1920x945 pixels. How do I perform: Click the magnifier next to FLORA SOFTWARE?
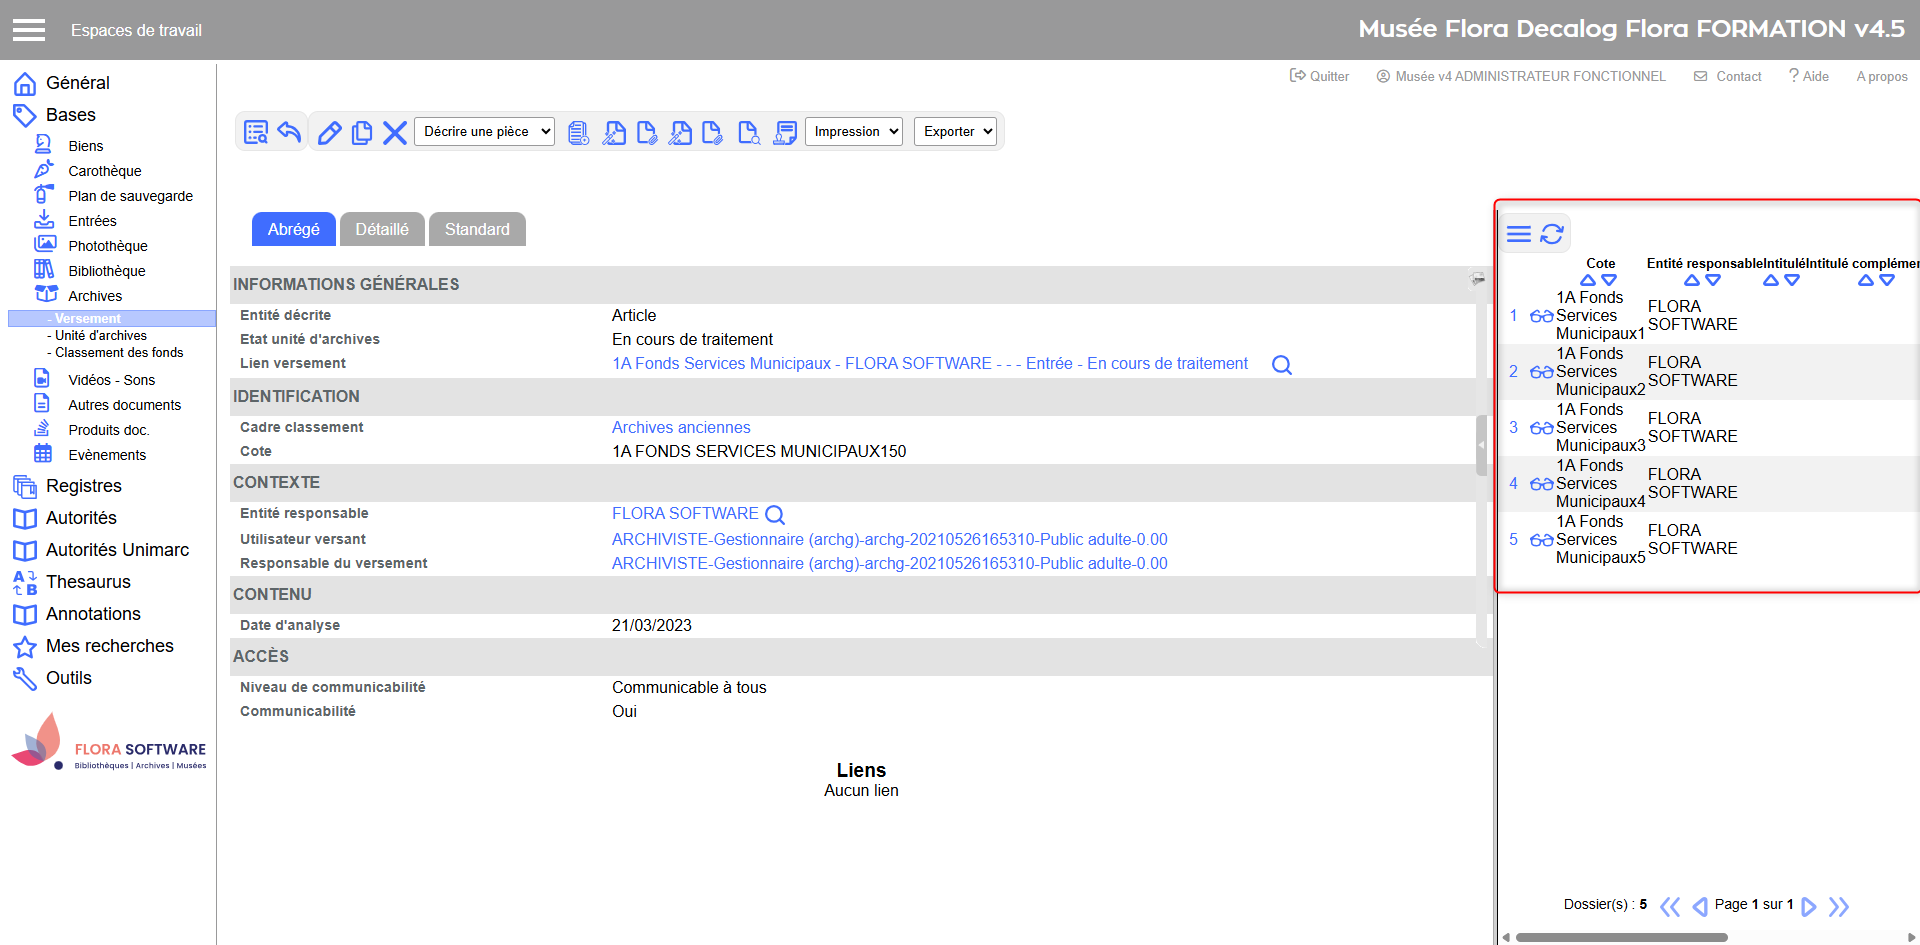point(775,515)
